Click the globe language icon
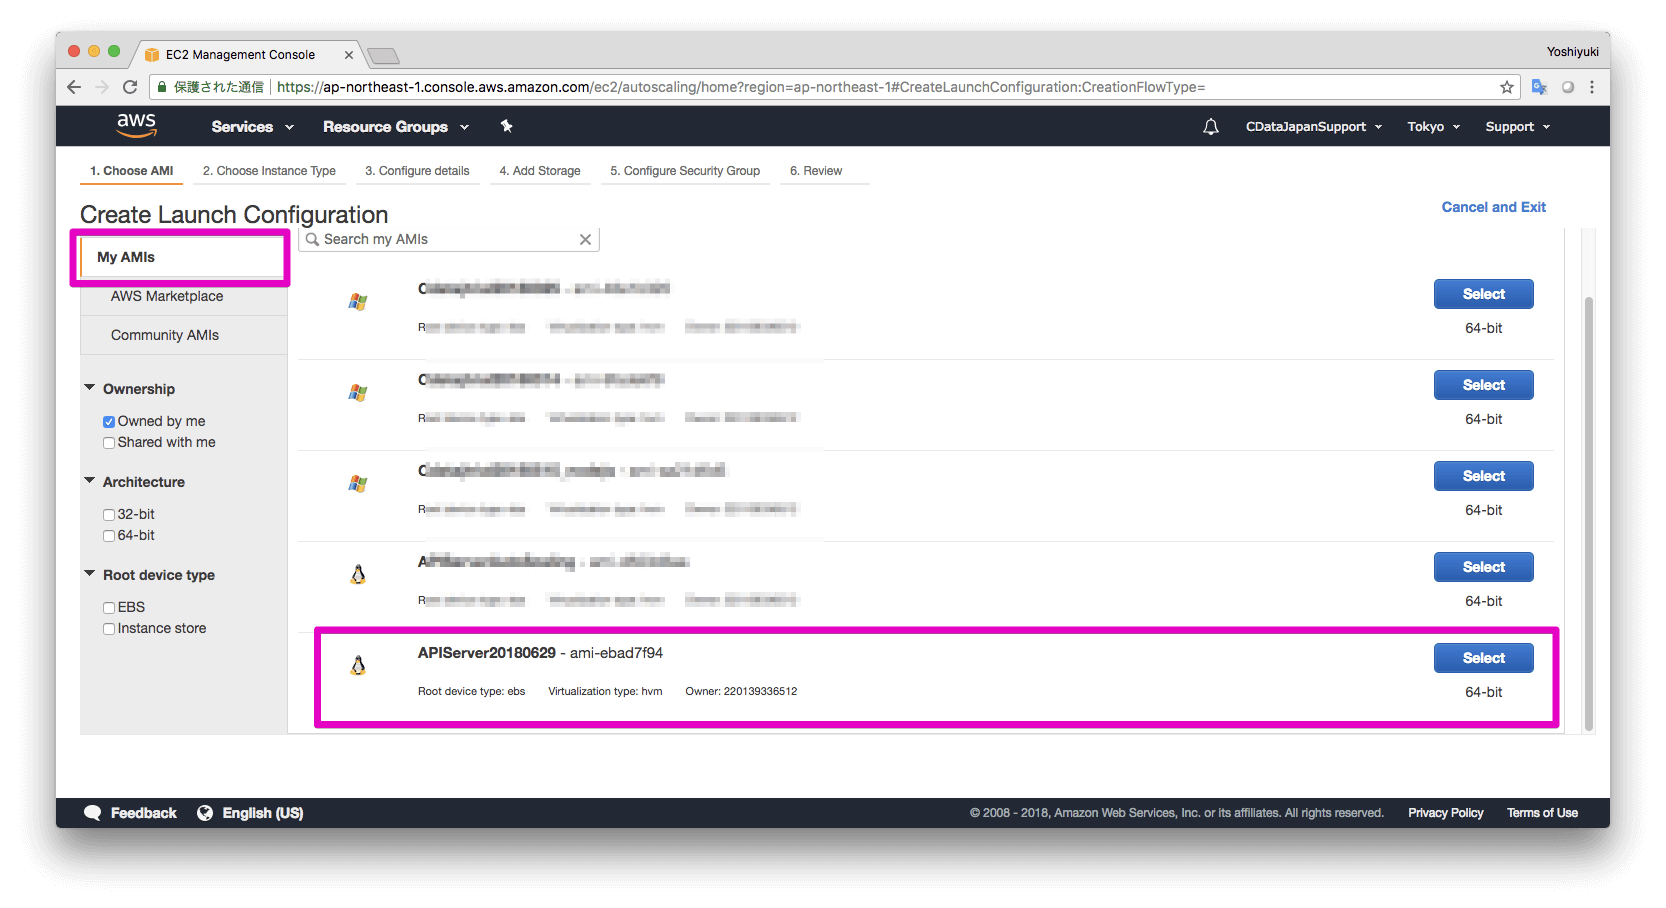This screenshot has height=908, width=1666. 205,813
